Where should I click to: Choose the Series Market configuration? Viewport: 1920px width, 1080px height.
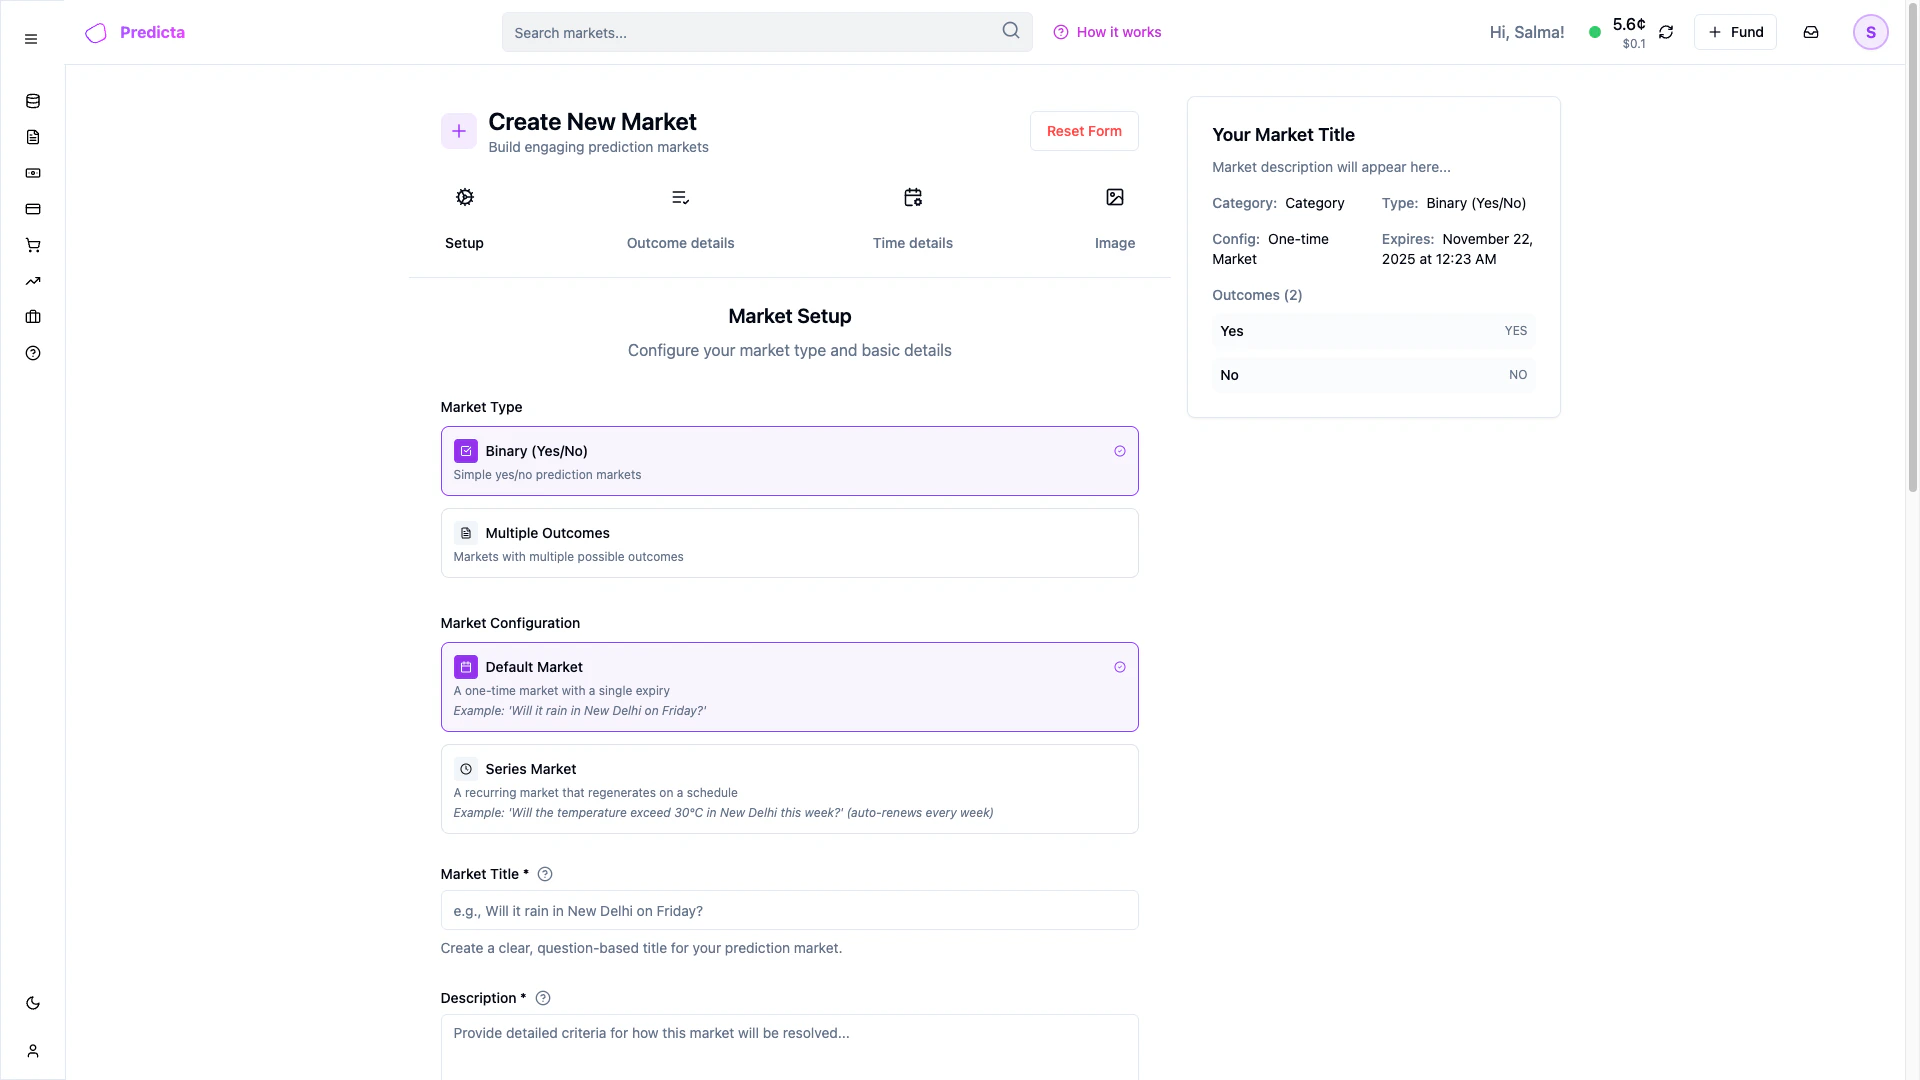pos(789,788)
